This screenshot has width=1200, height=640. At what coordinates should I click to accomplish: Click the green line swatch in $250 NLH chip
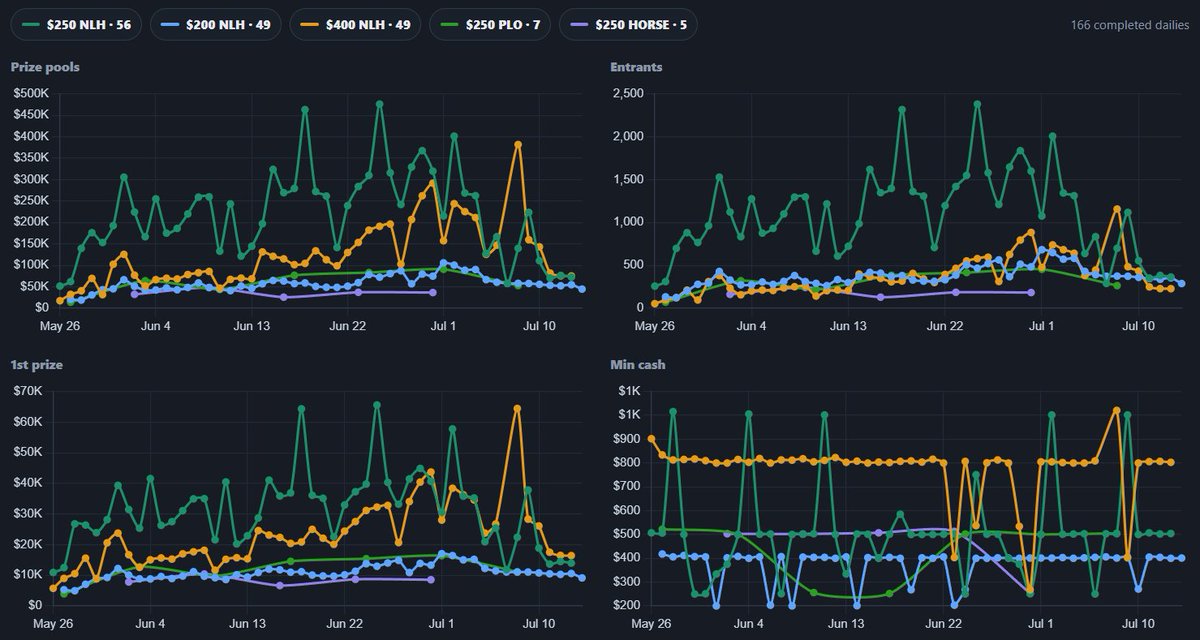(33, 24)
